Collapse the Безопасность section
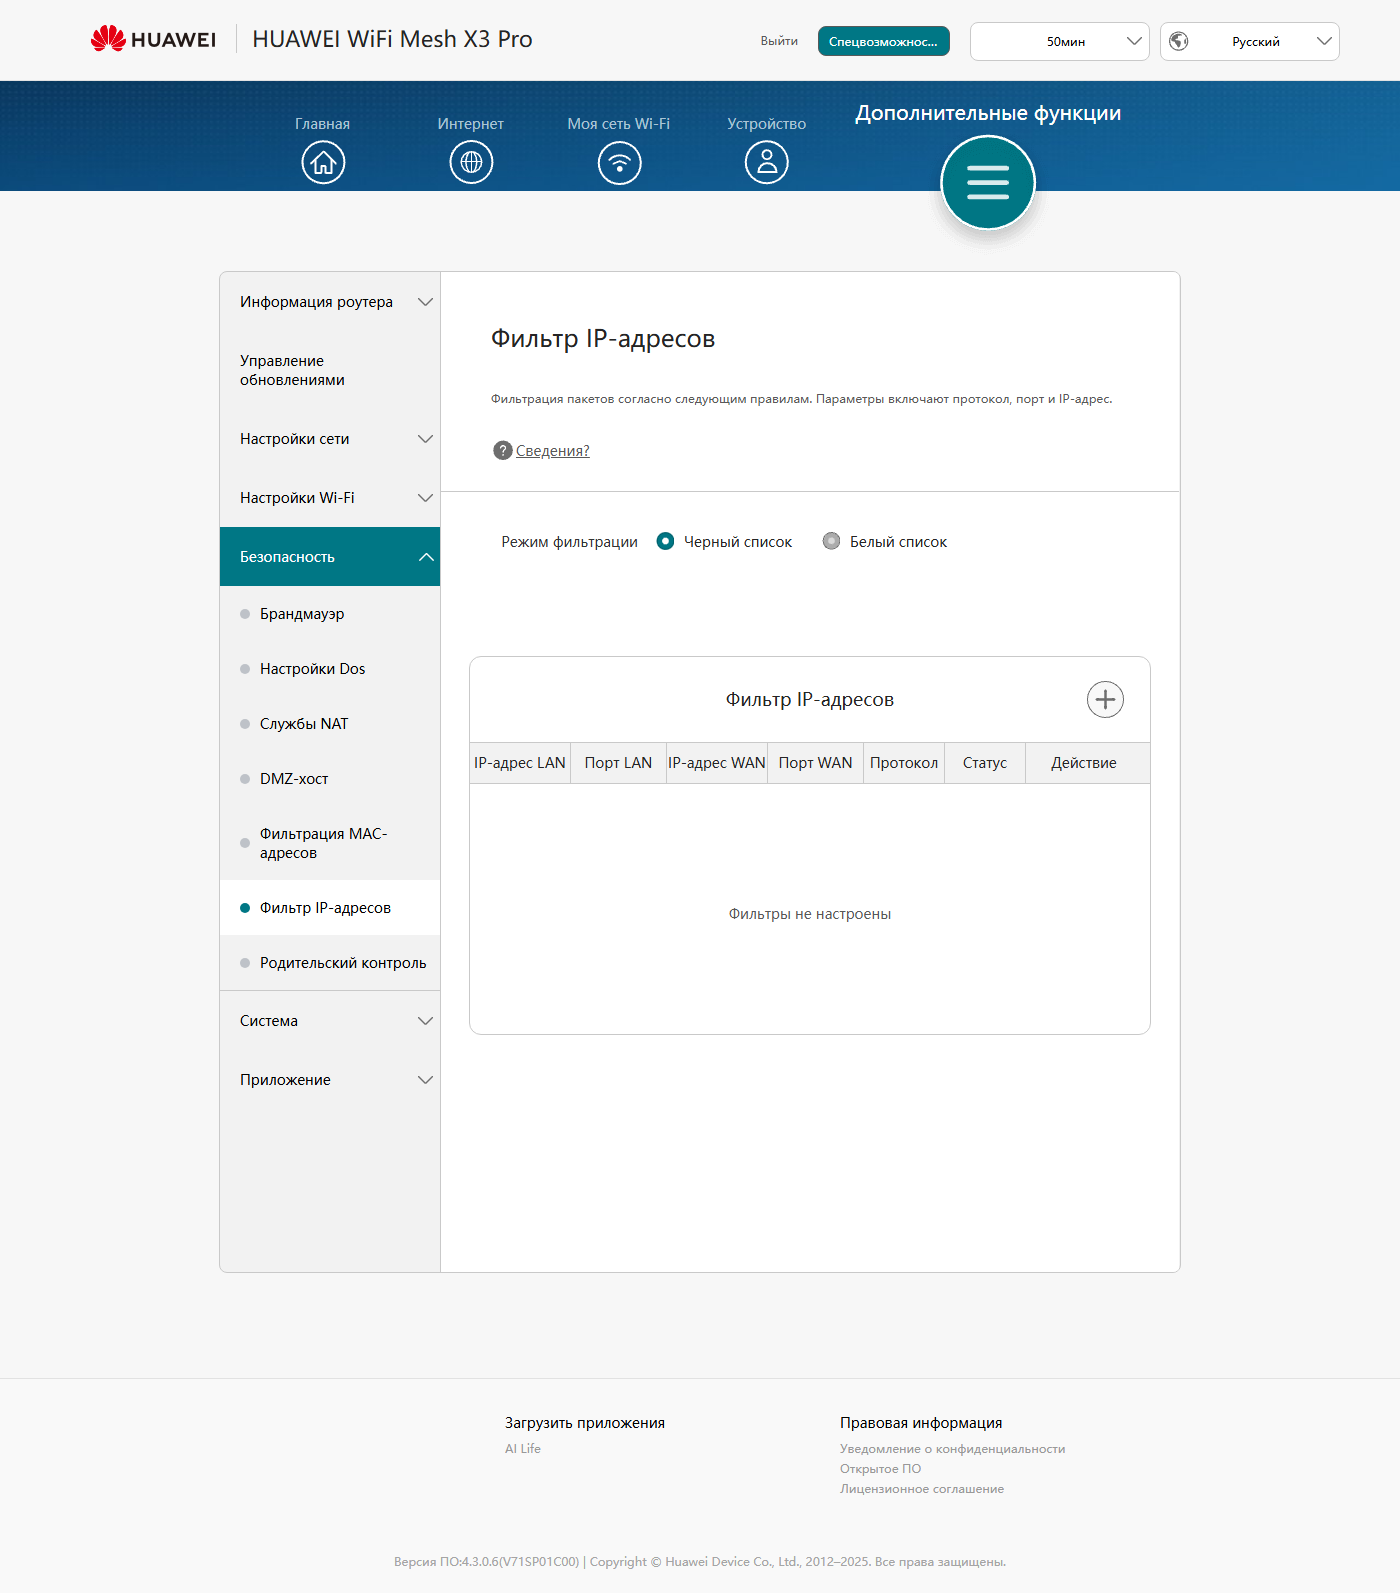Screen dimensions: 1400x1593 [330, 557]
